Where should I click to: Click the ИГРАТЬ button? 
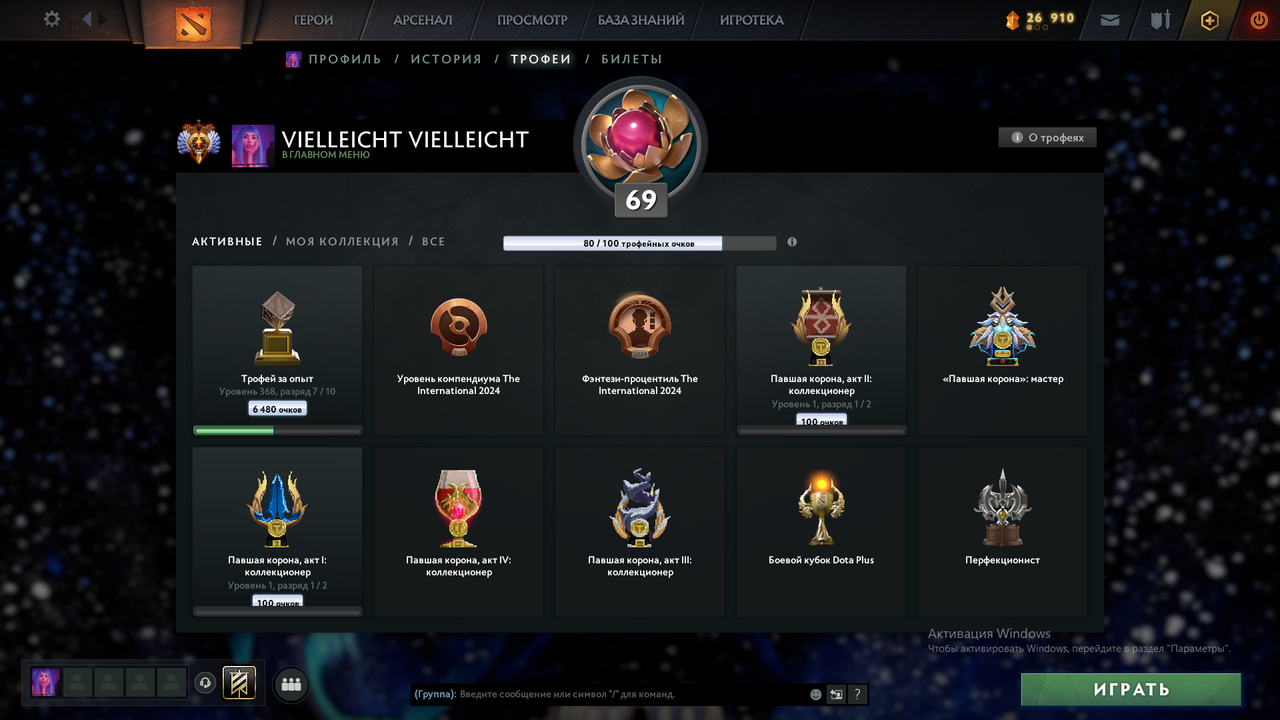[1131, 689]
